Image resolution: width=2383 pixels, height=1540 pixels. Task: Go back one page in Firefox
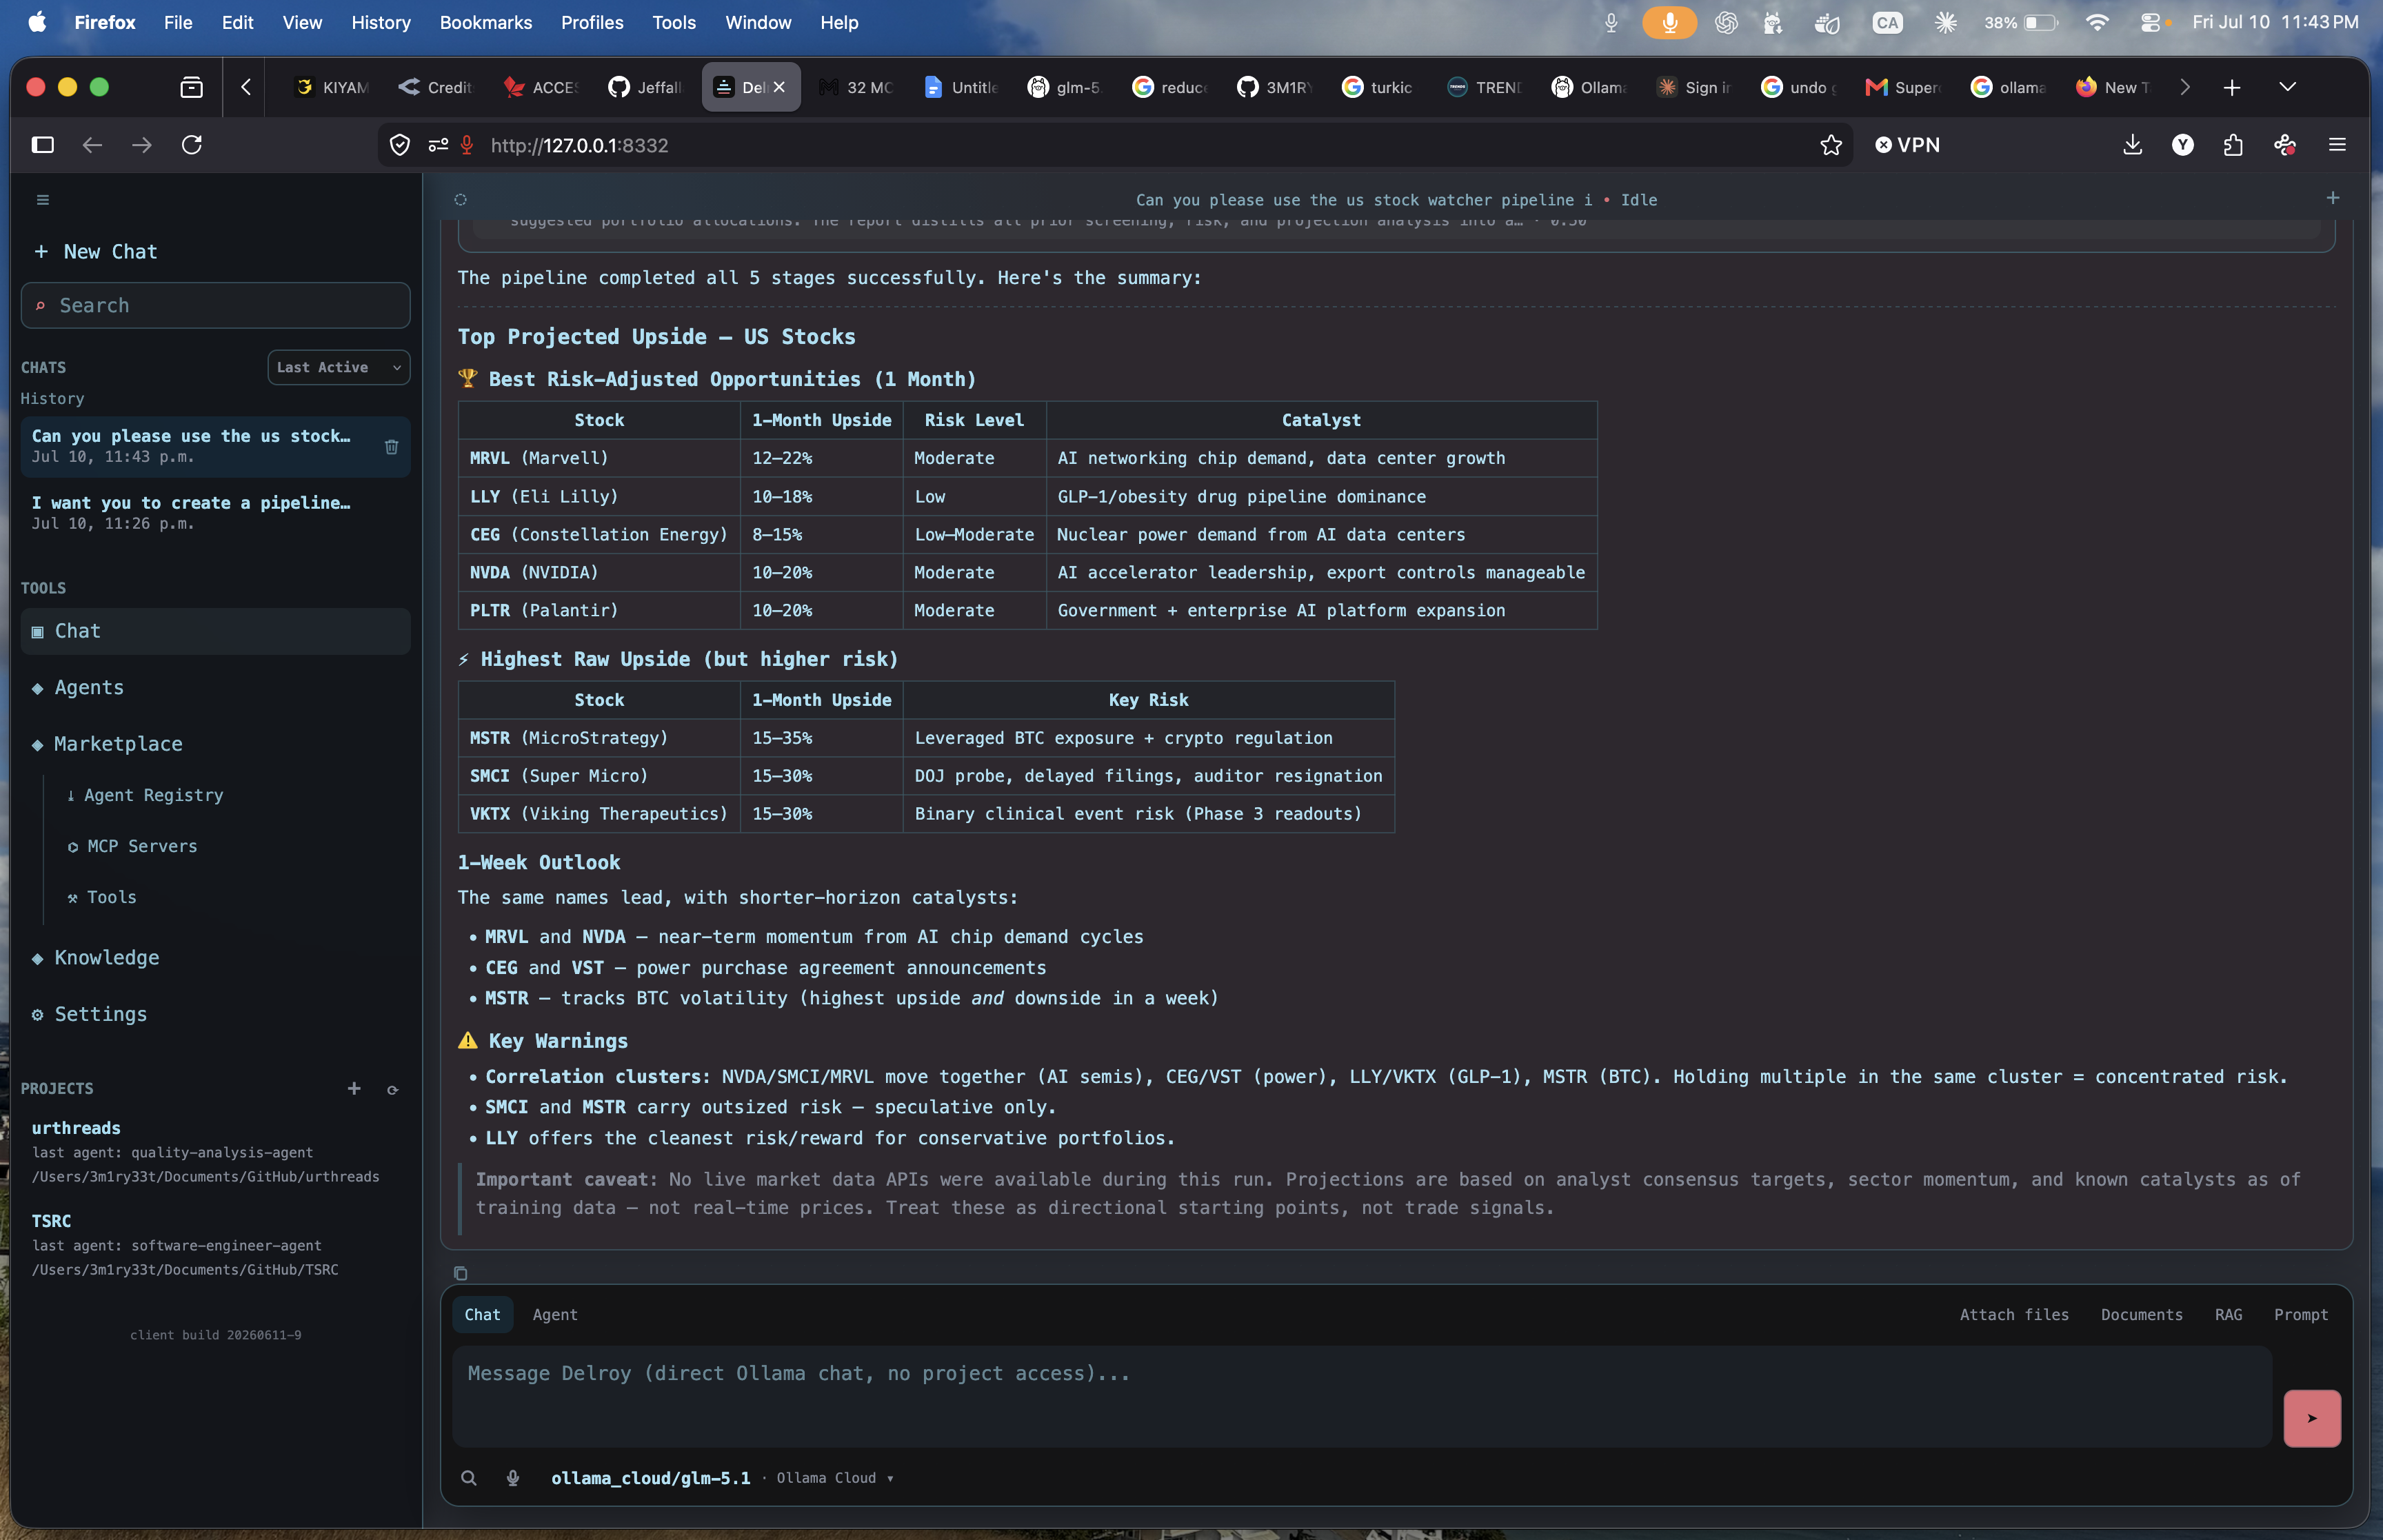(92, 145)
